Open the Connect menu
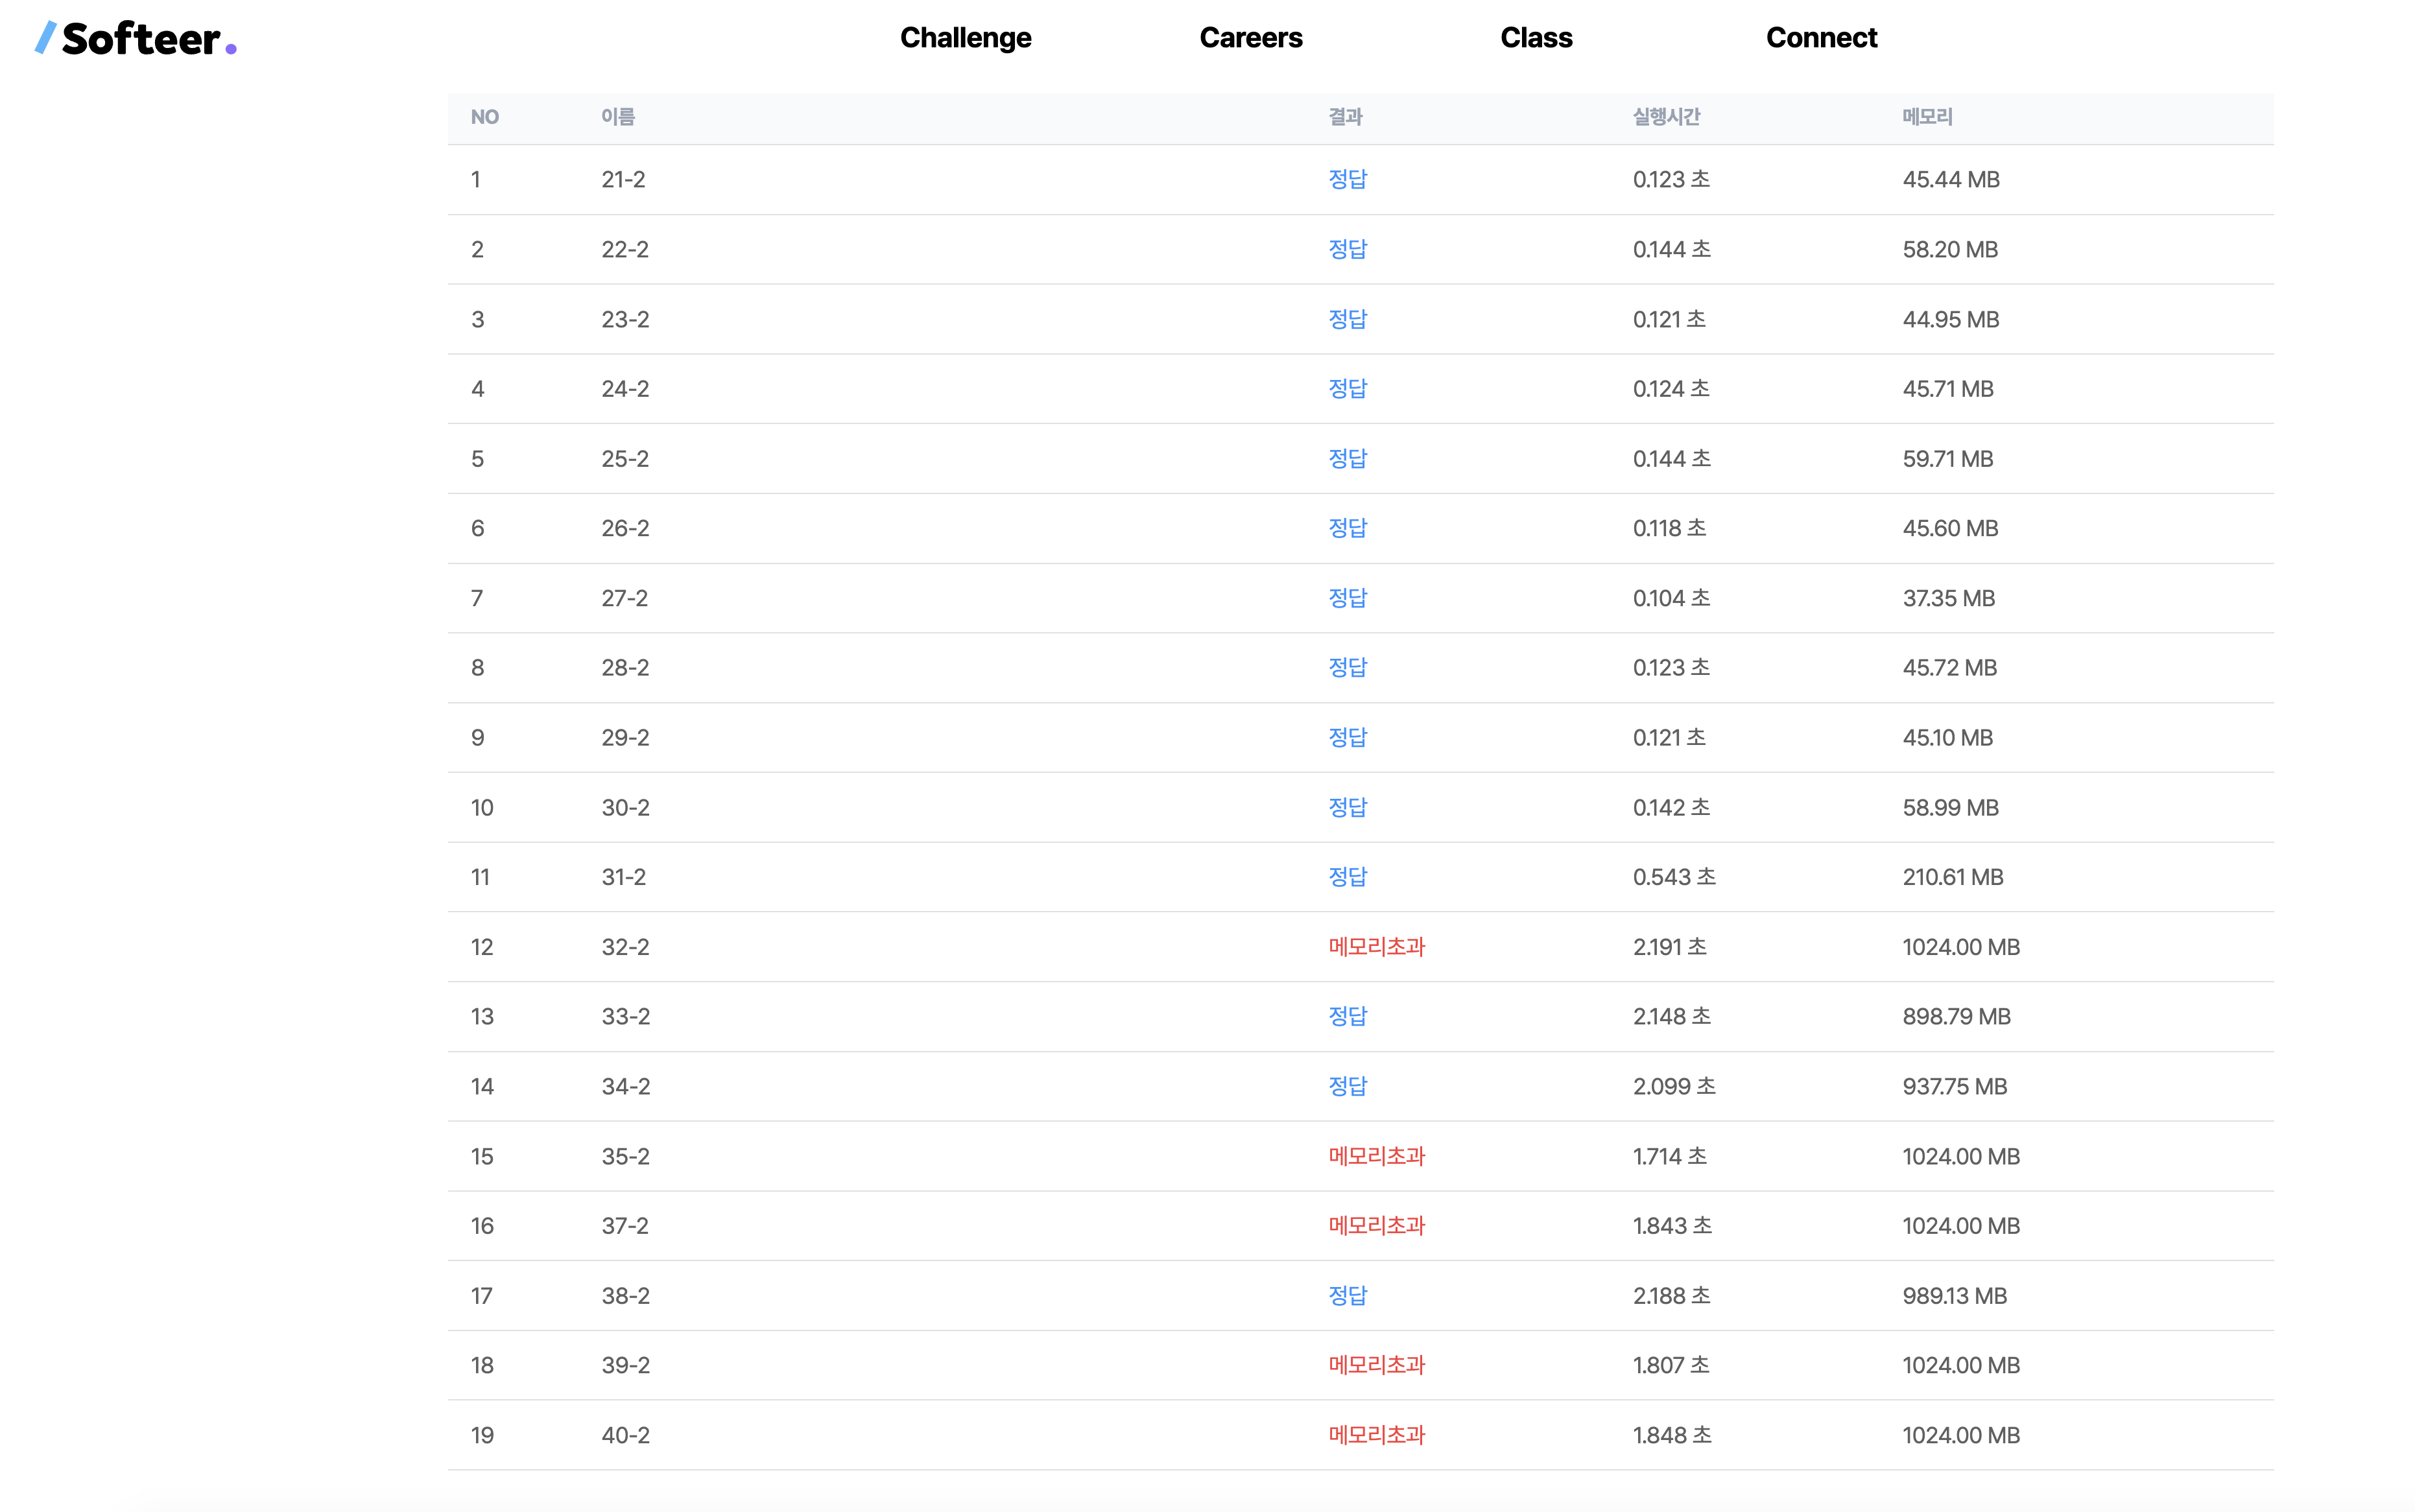Viewport: 2415px width, 1512px height. [x=1821, y=38]
